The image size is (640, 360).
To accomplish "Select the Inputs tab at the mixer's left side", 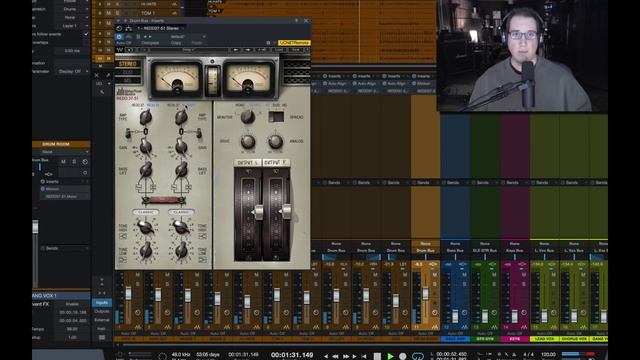I will tap(102, 303).
